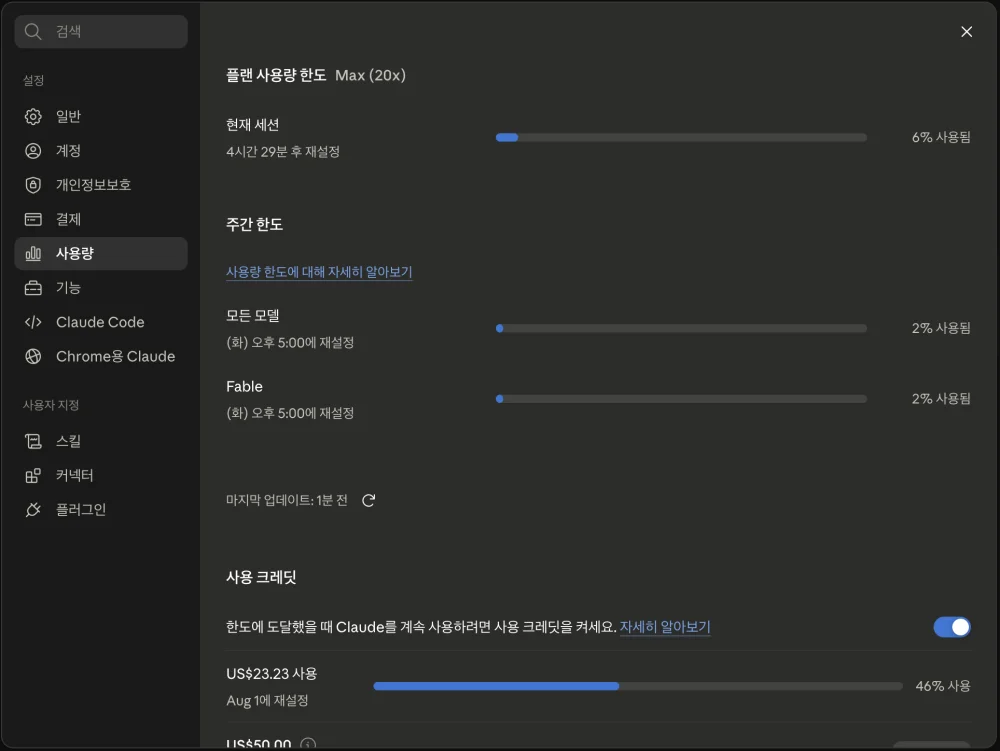Open the 커넥터 customization page
Screen dimensions: 1000x751
tap(101, 476)
